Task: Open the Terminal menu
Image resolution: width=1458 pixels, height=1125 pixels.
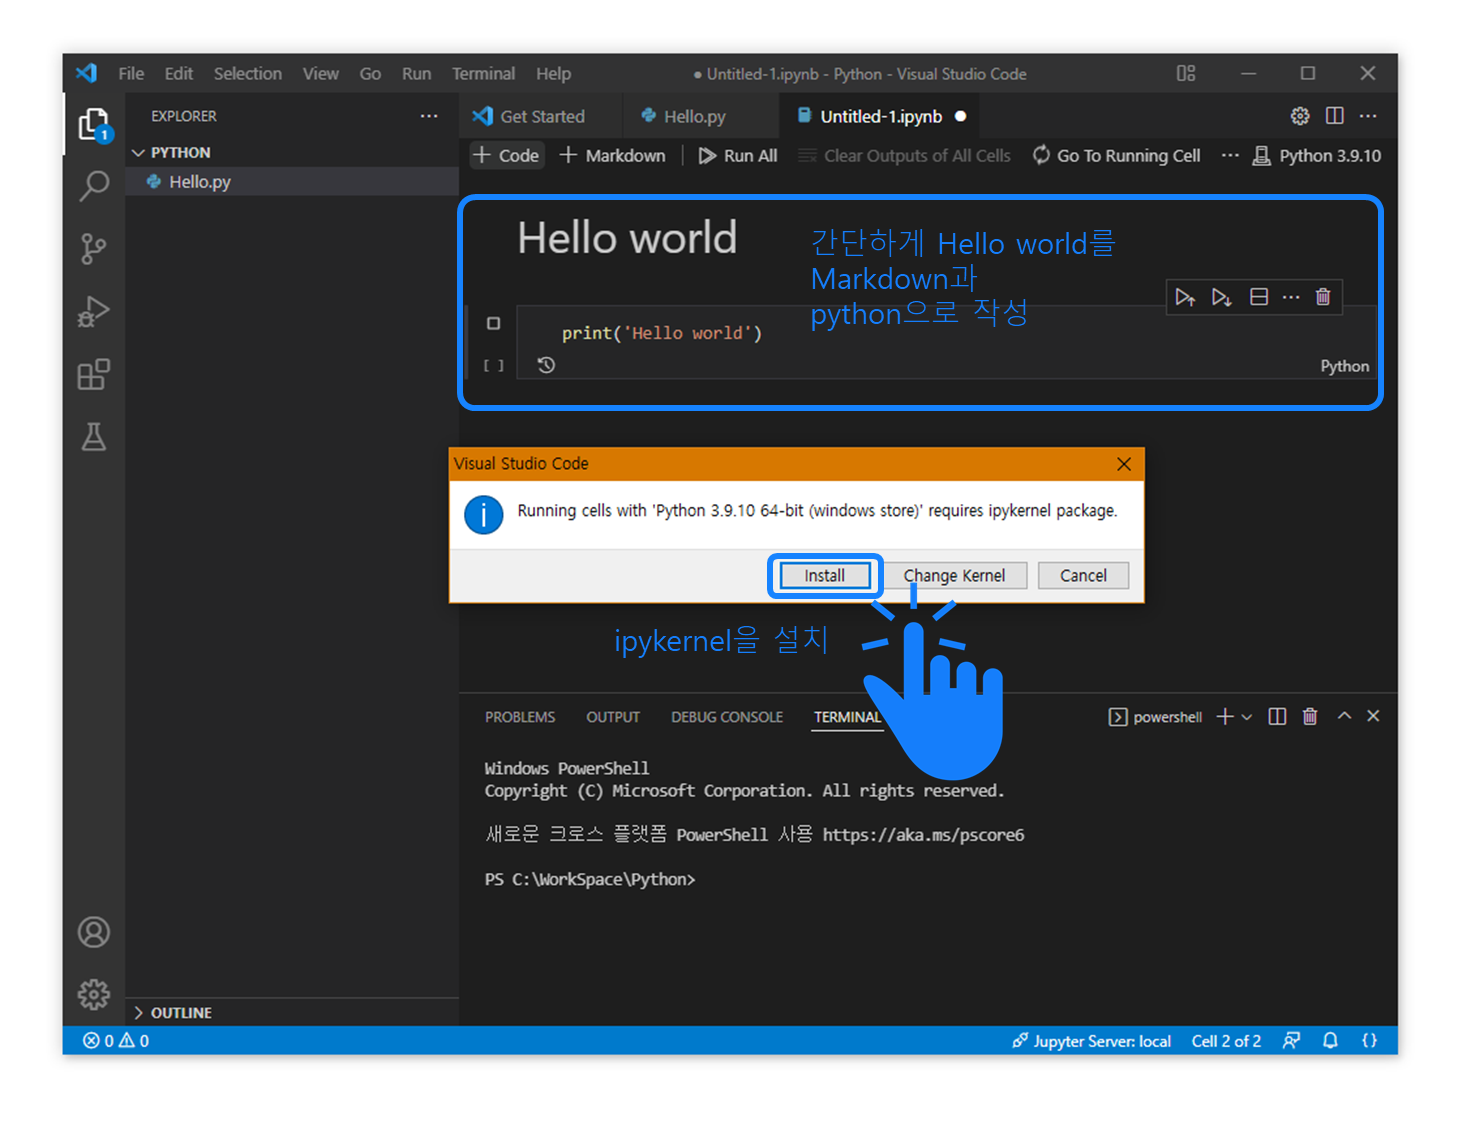Action: pos(483,73)
